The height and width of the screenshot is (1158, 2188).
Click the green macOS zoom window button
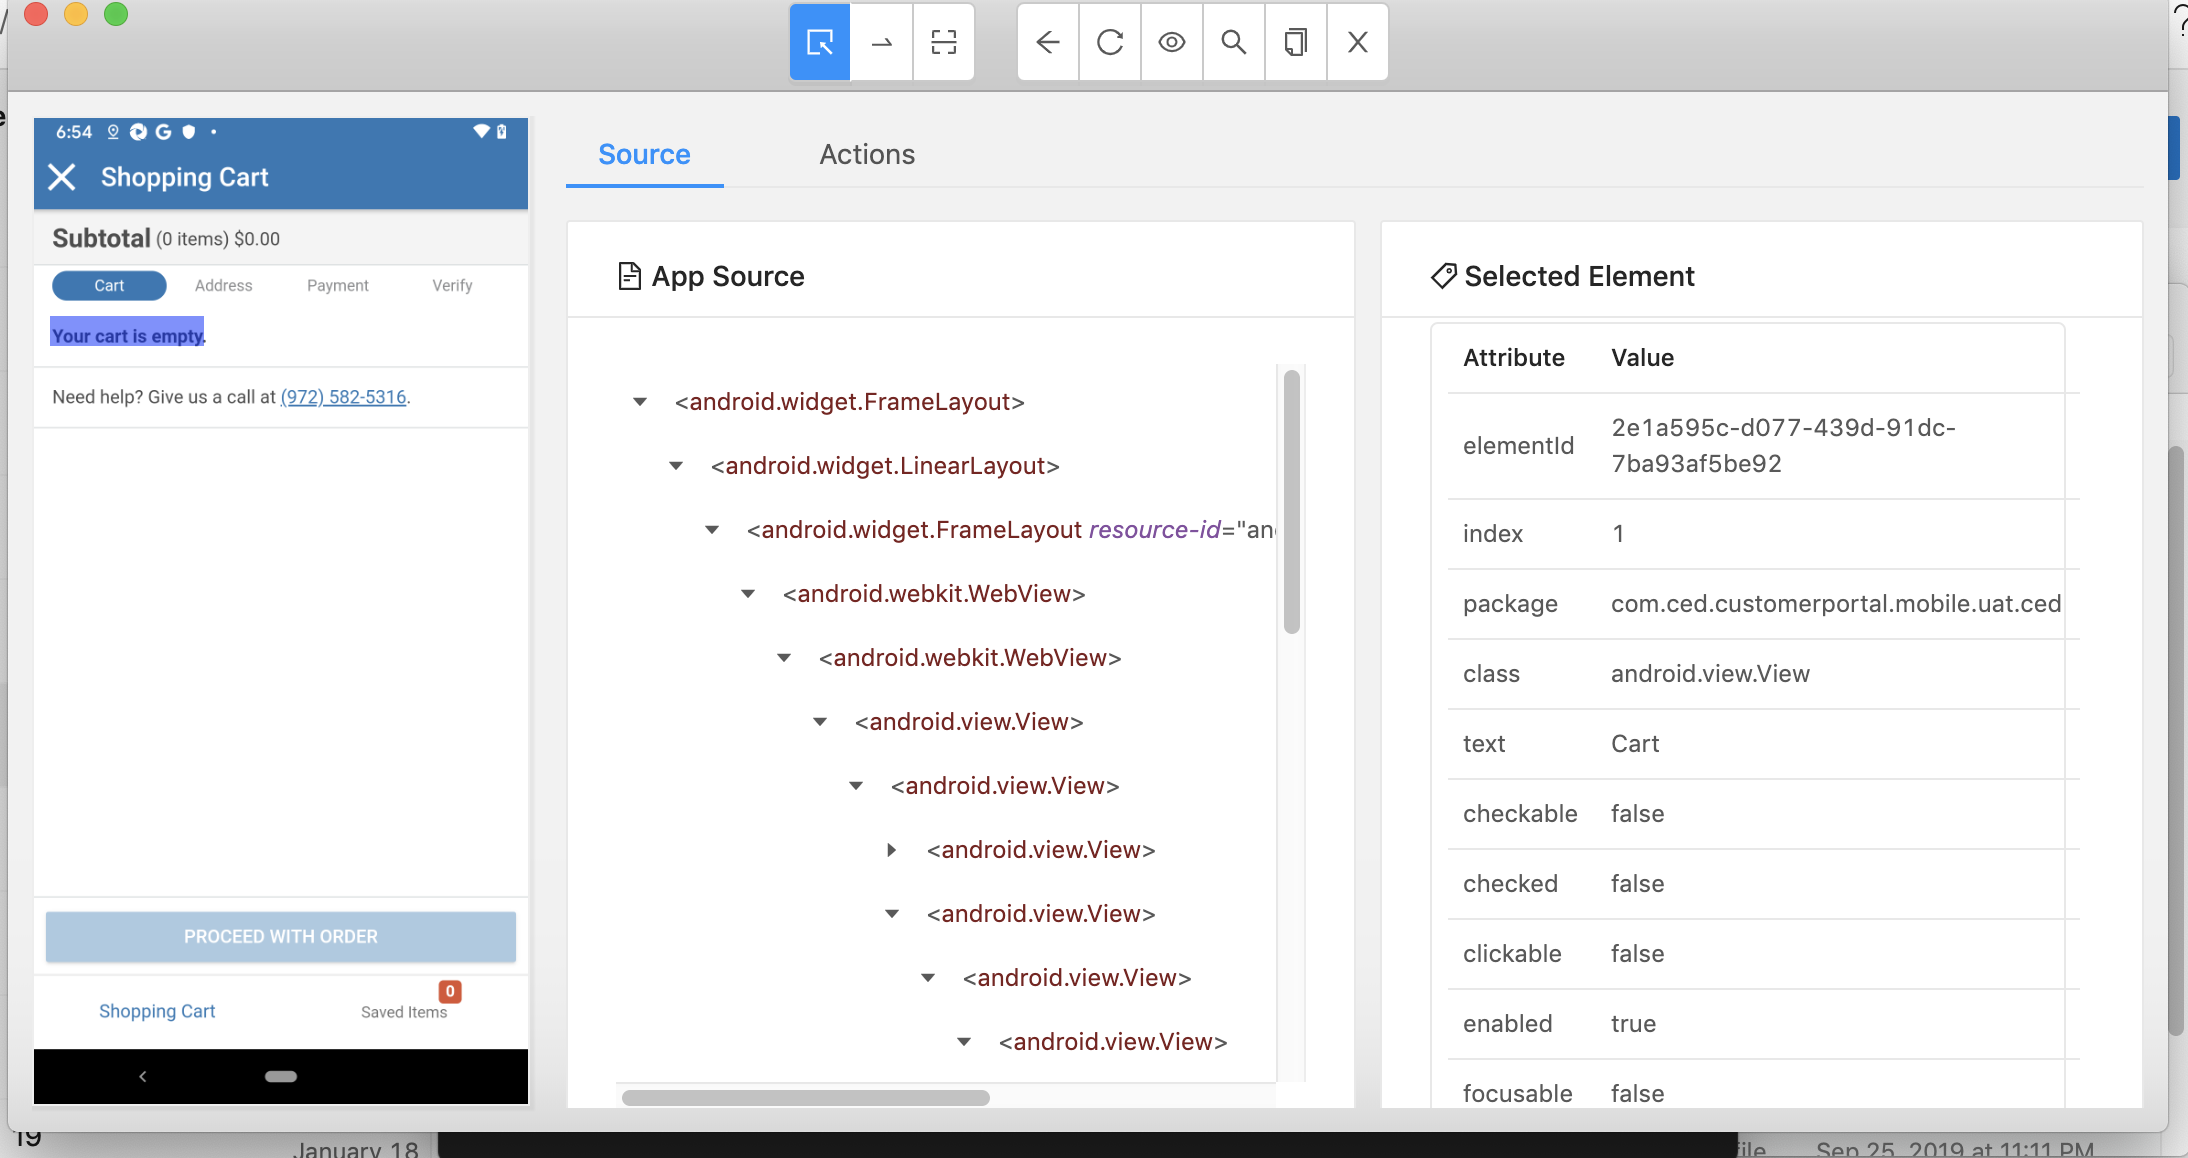click(116, 14)
